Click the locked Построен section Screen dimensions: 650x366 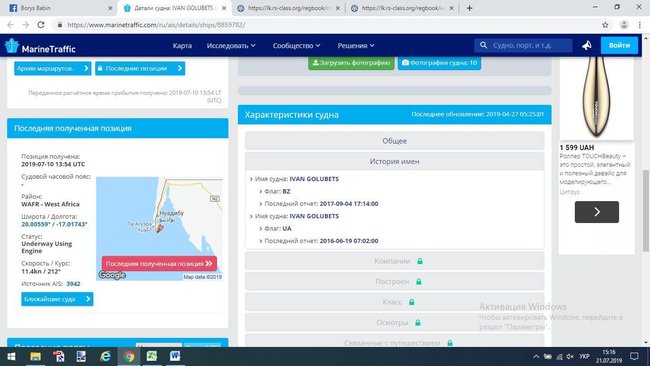394,281
